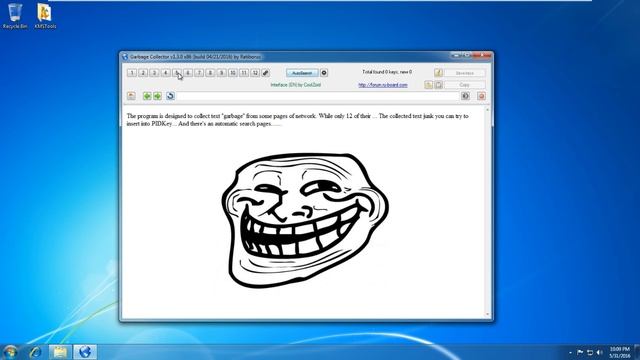The height and width of the screenshot is (360, 640).
Task: Click the Garbage Collector title bar icon
Action: pyautogui.click(x=125, y=57)
